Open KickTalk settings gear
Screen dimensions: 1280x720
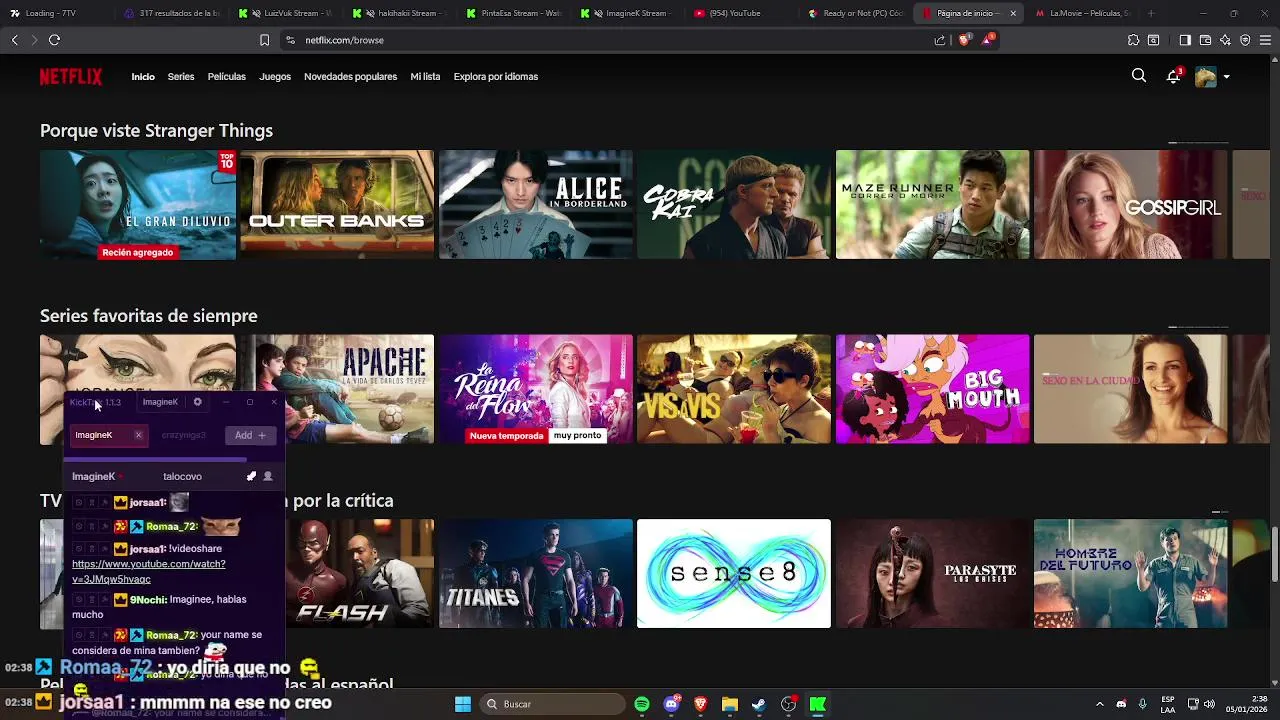pyautogui.click(x=197, y=402)
